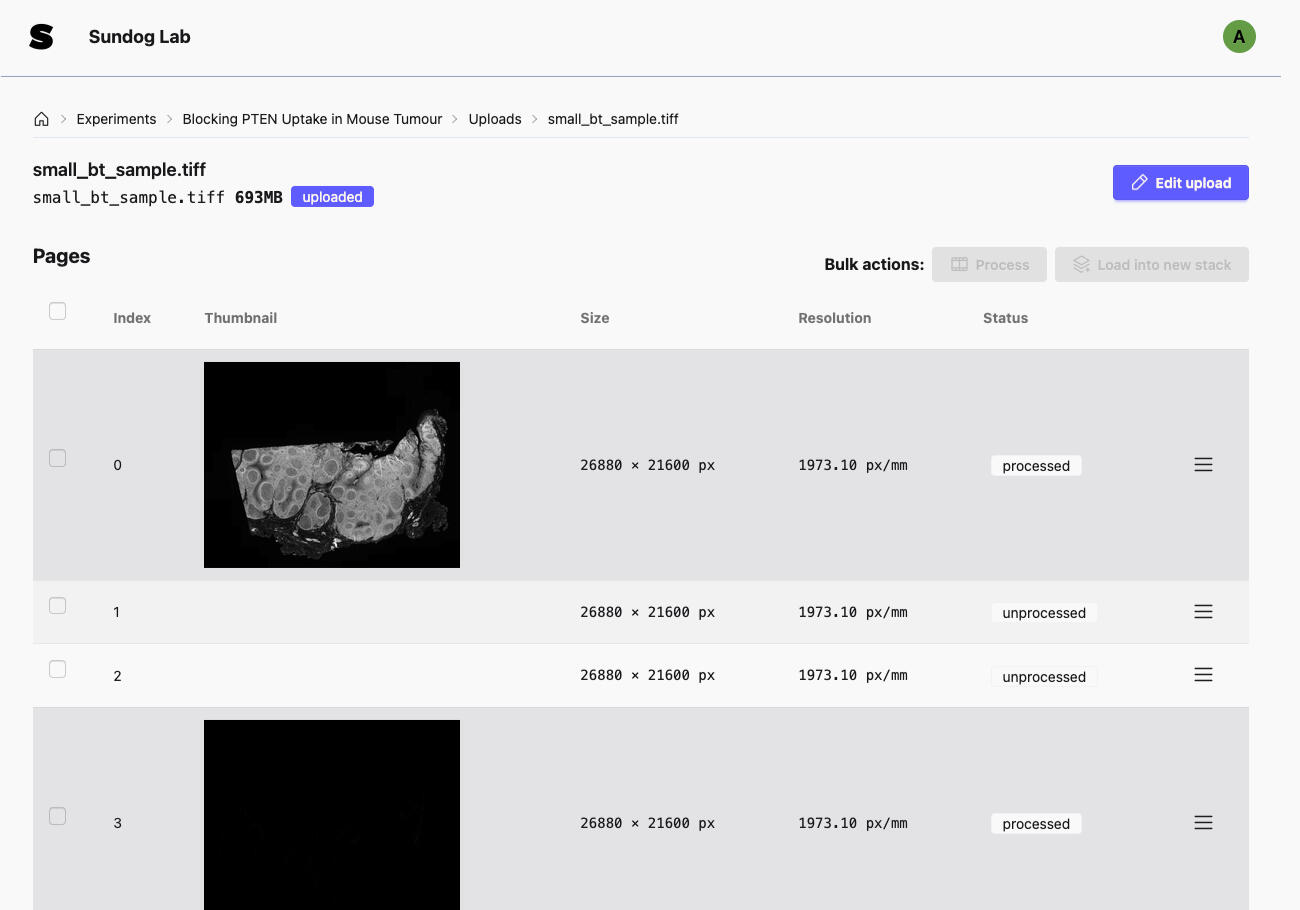1300x910 pixels.
Task: Open the row actions menu for page 1
Action: pos(1203,611)
